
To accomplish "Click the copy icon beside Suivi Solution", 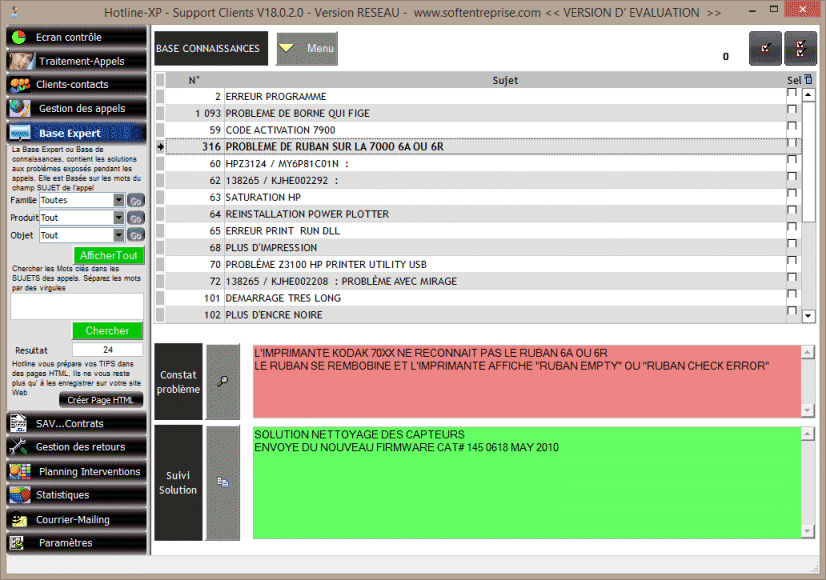I will coord(222,482).
